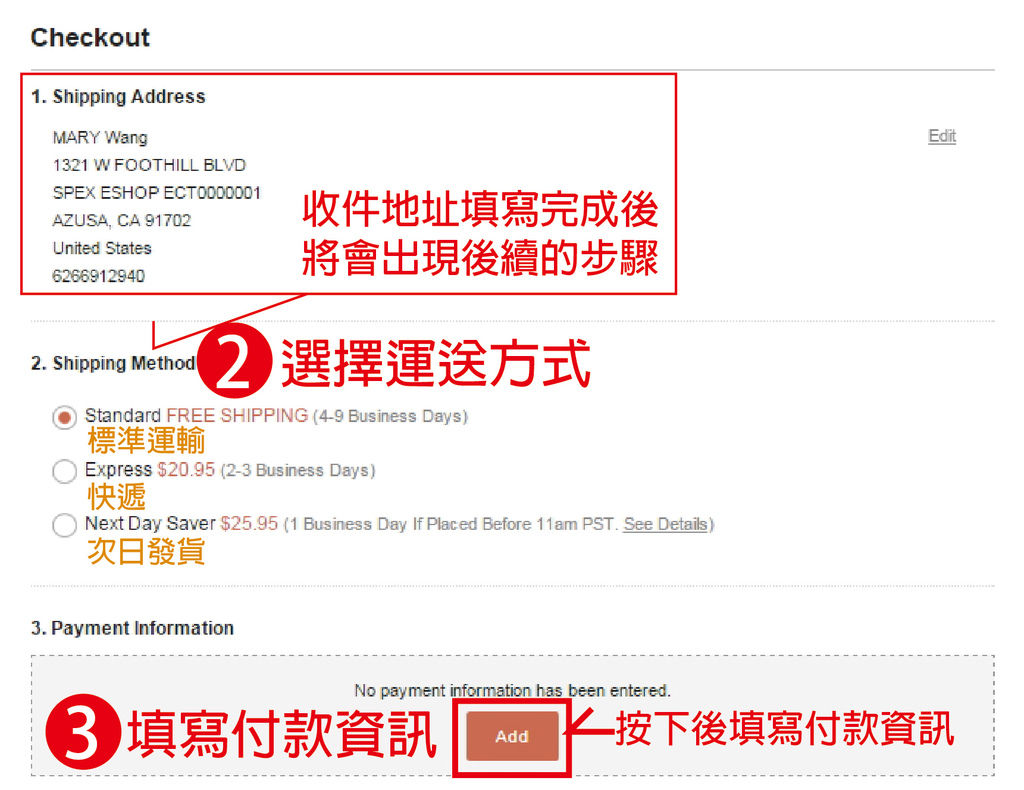Click the red circled number 2 badge

[x=234, y=361]
